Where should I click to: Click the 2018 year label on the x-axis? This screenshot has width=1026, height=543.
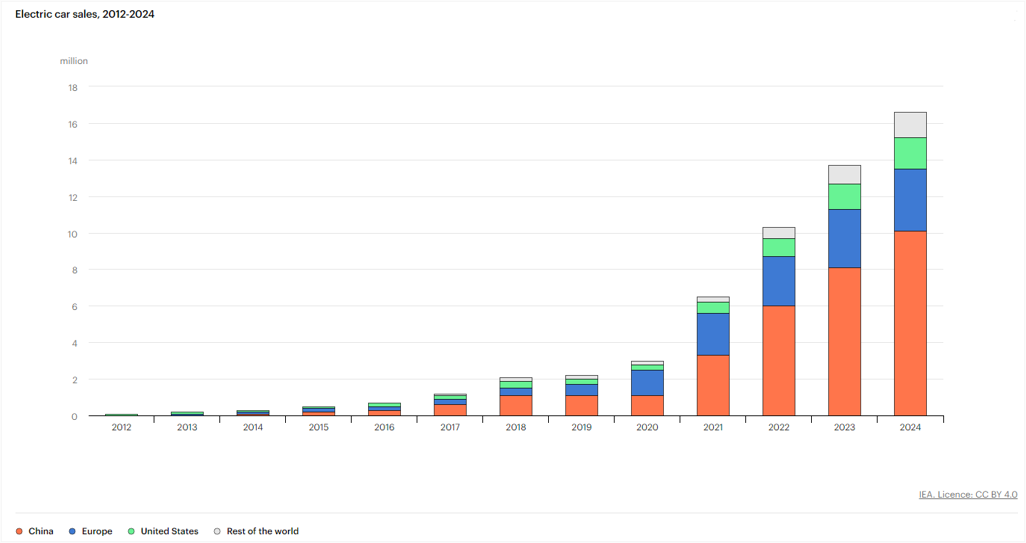click(516, 427)
